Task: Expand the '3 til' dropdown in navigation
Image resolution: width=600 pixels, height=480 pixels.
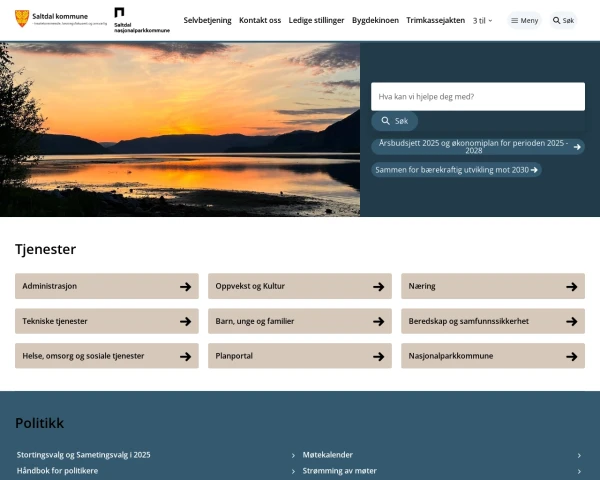Action: point(482,21)
